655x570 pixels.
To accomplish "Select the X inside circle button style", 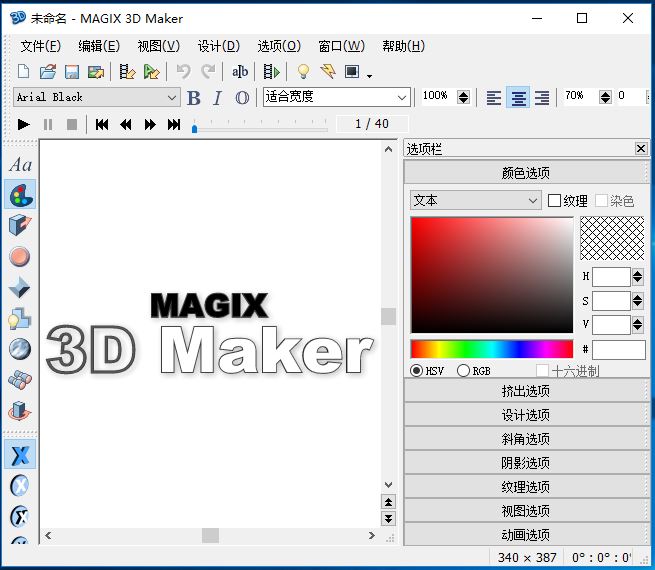I will (20, 486).
